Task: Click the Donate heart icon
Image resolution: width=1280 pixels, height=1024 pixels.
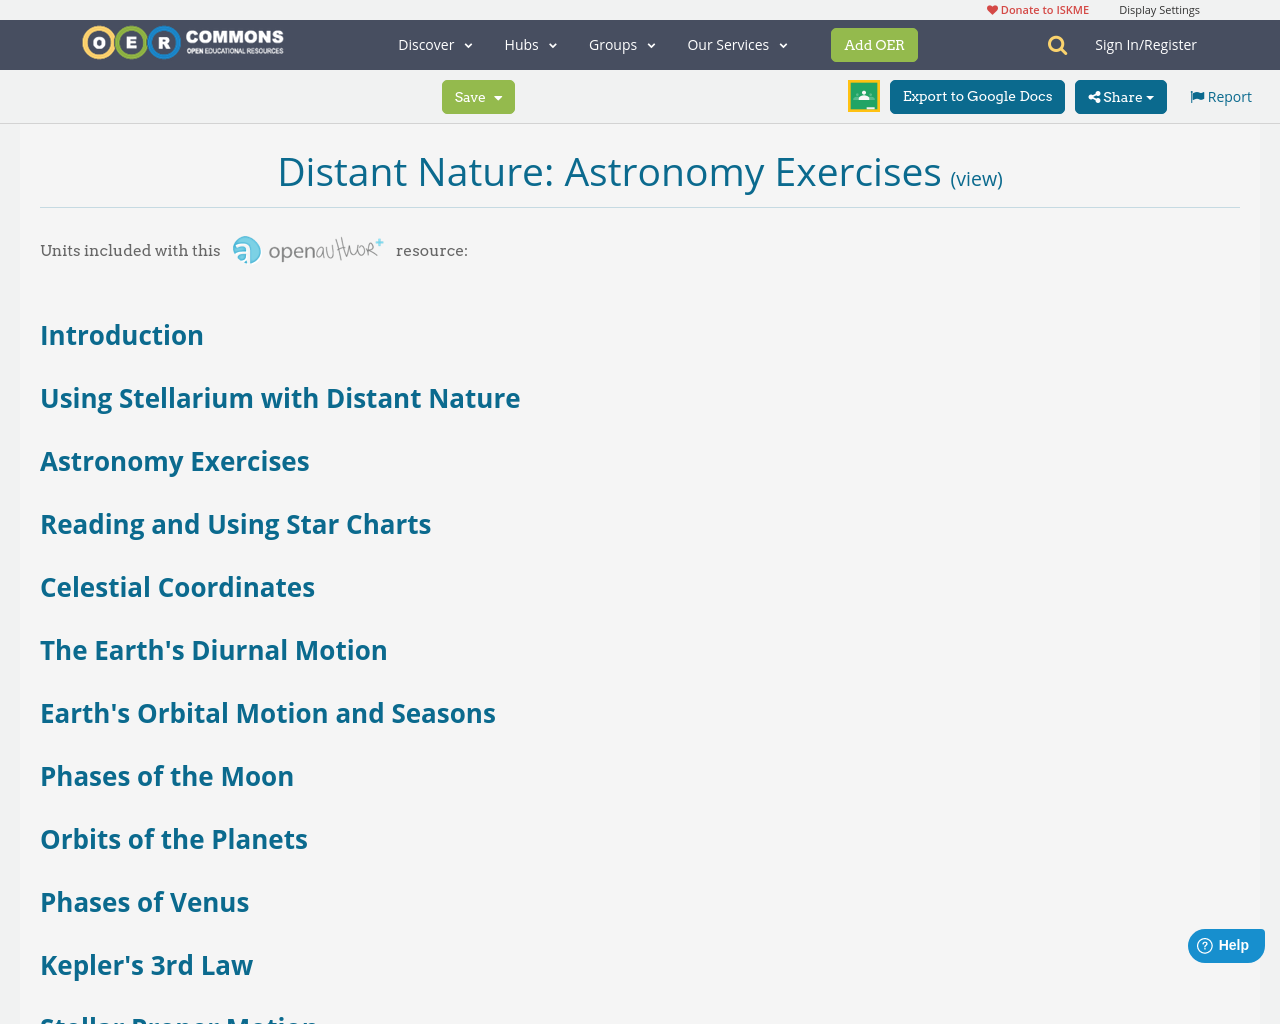Action: 990,8
